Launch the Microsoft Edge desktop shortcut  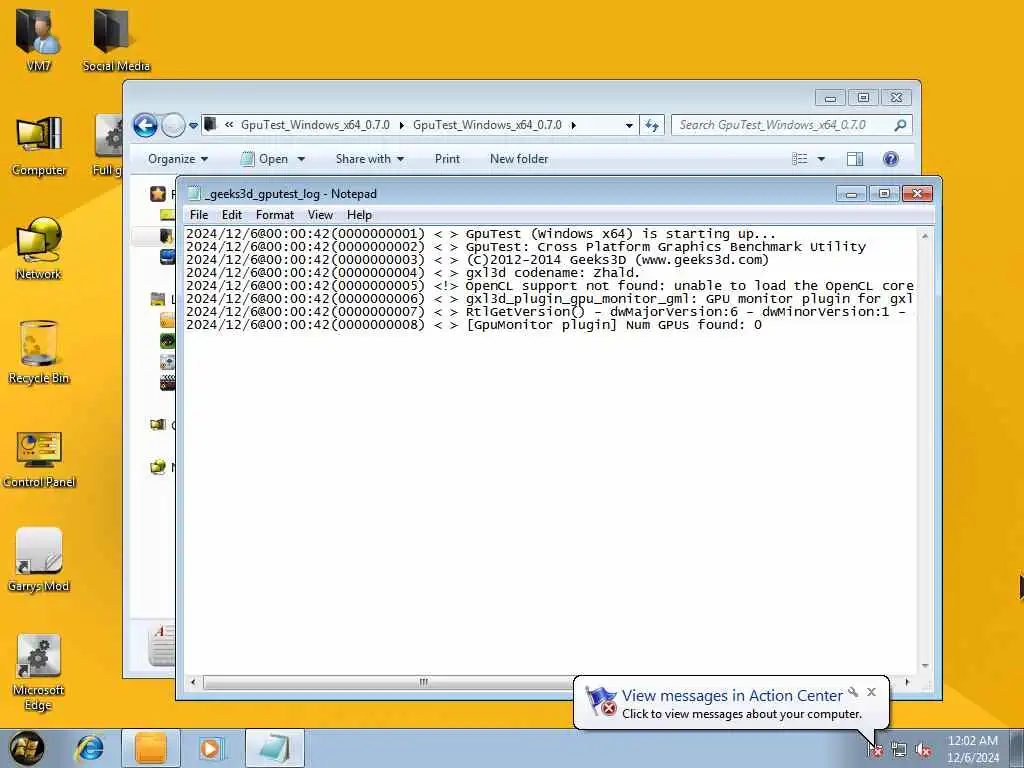39,673
